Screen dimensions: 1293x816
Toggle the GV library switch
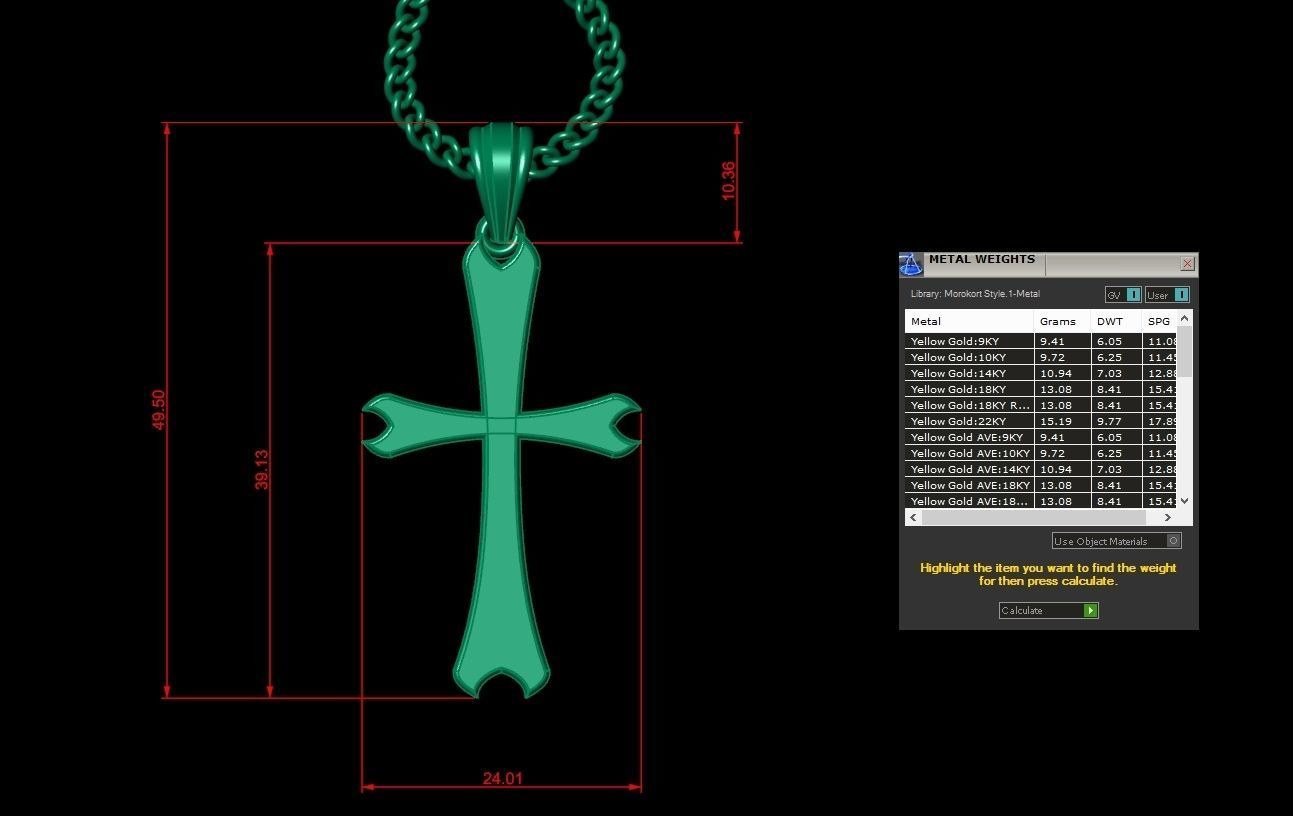[1122, 294]
